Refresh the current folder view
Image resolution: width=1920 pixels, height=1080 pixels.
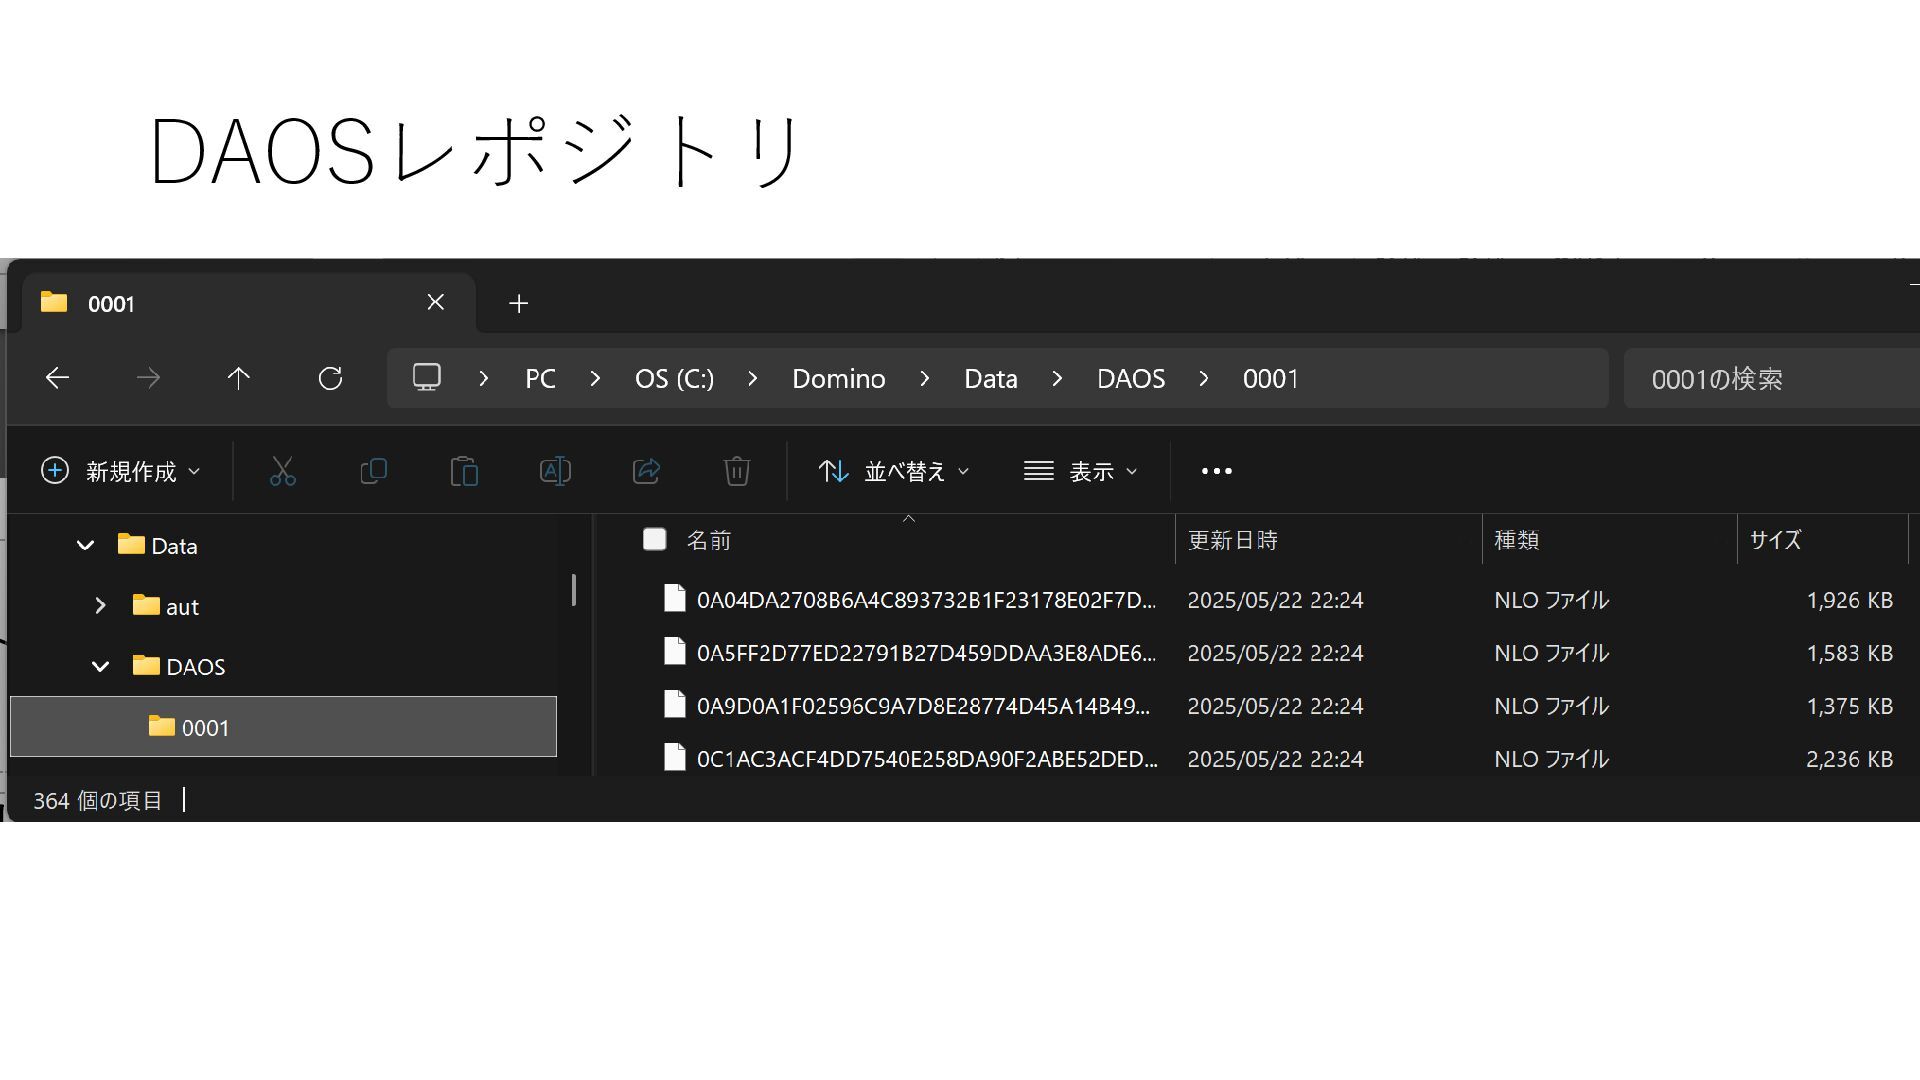click(330, 378)
